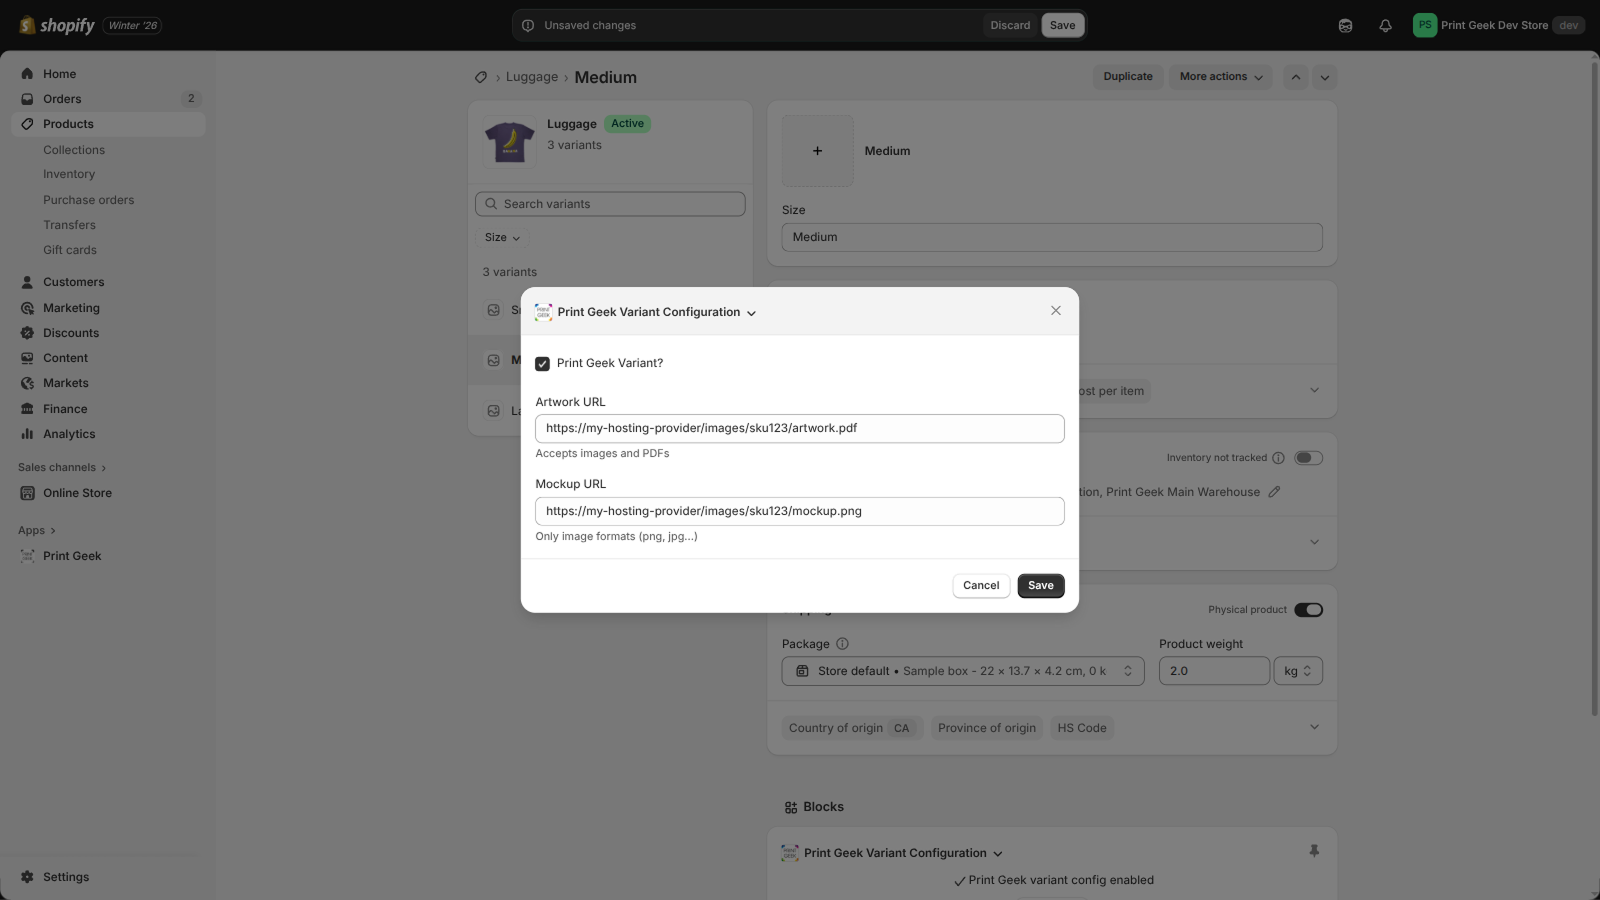Click the Mockup URL field
The image size is (1600, 900).
pos(800,511)
